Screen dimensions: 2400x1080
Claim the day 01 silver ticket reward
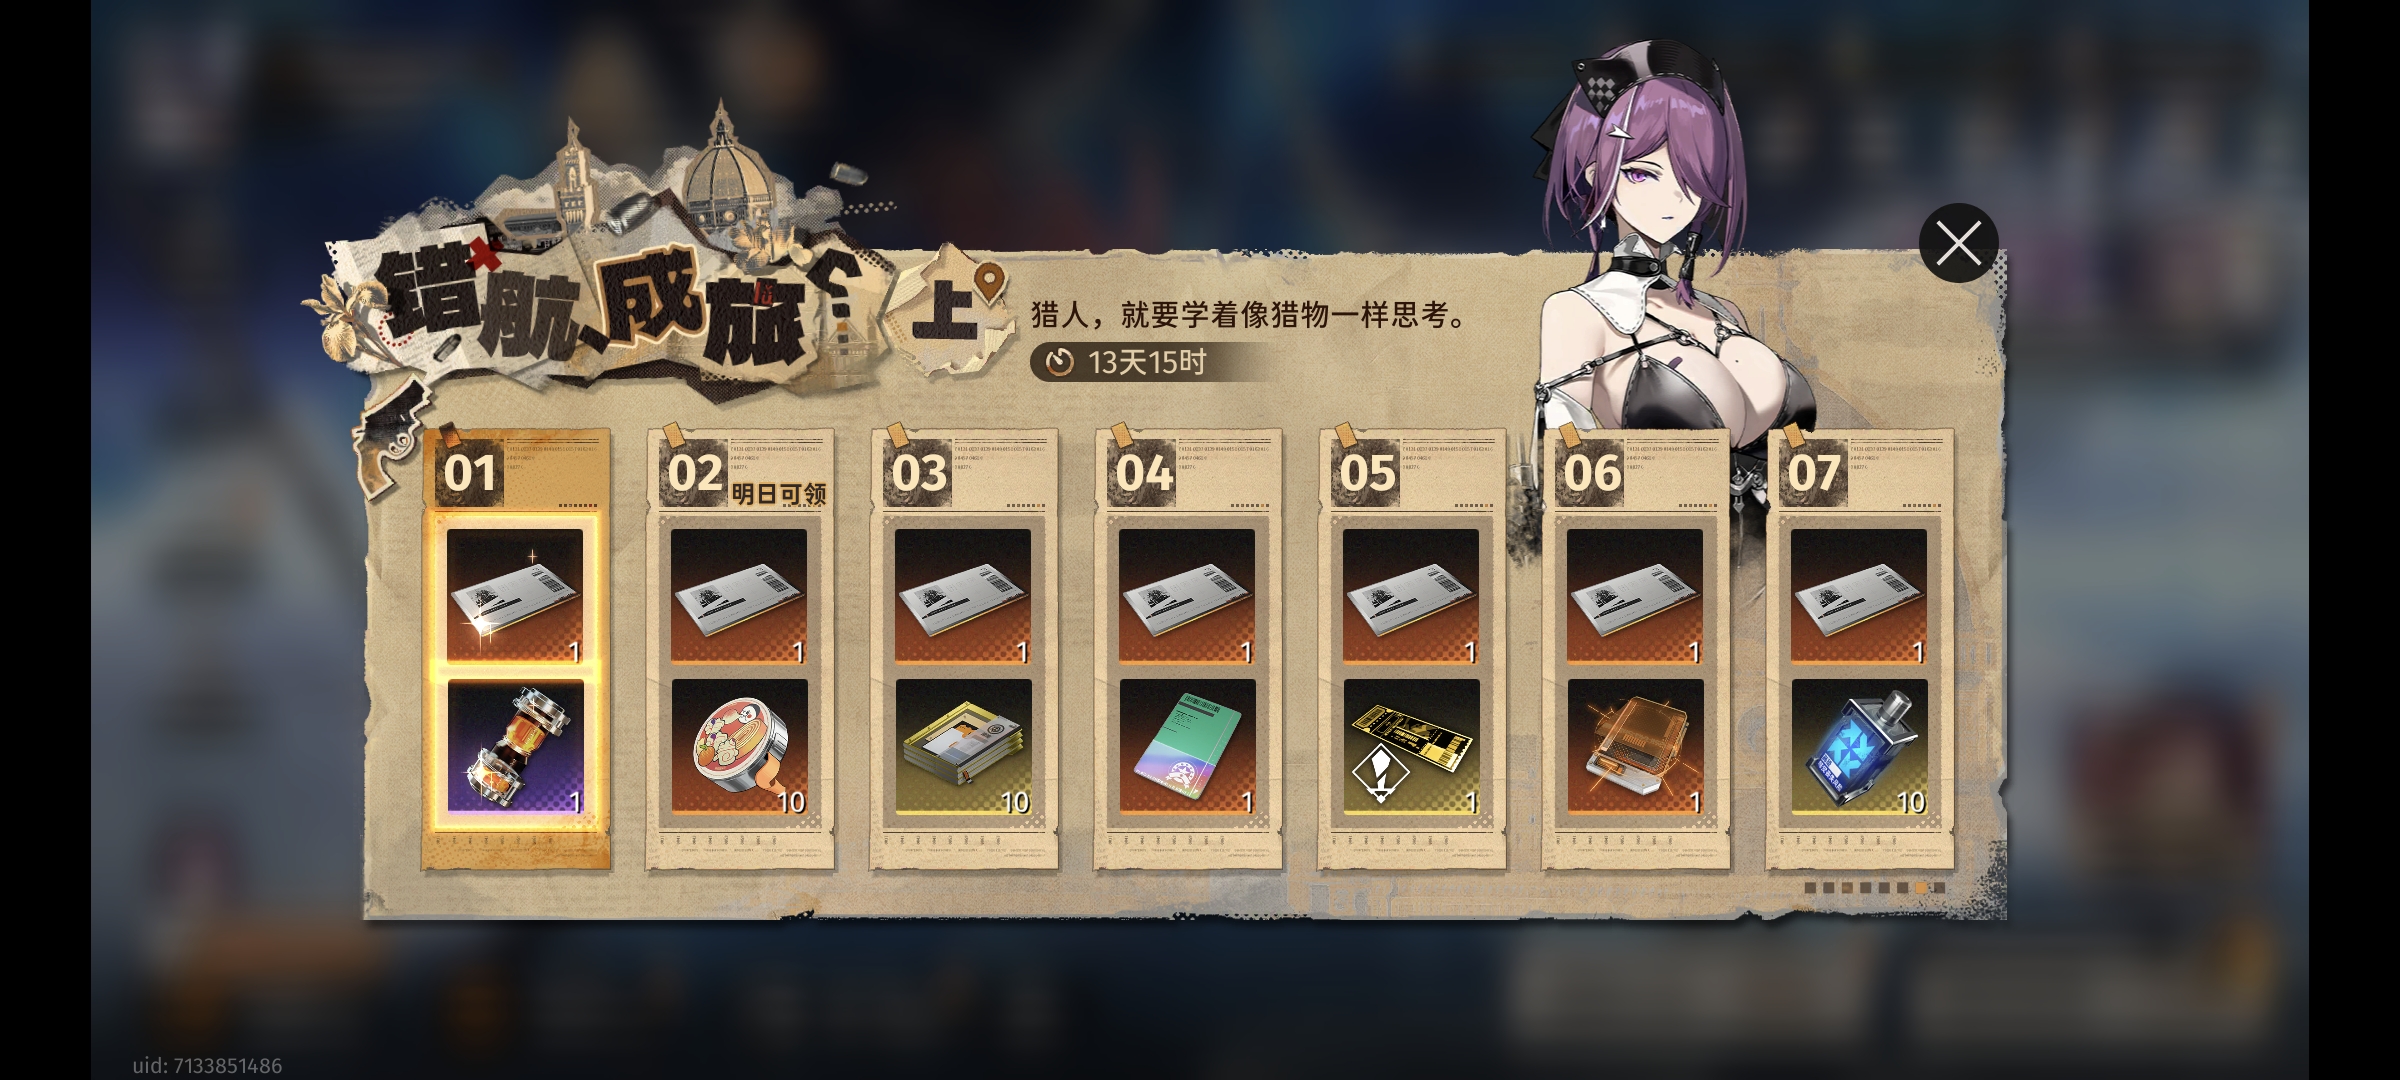515,596
